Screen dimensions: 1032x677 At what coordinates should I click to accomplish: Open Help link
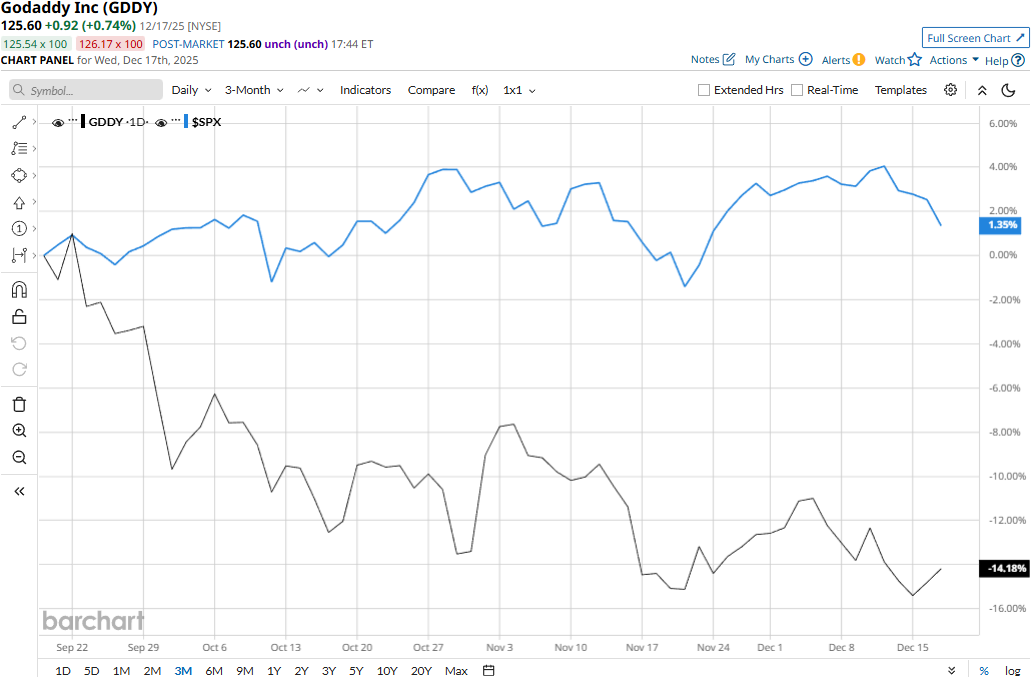[x=1004, y=61]
